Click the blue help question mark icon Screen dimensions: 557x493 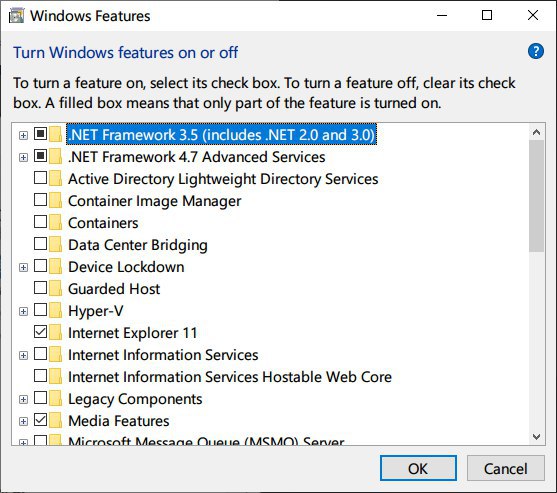(x=535, y=52)
